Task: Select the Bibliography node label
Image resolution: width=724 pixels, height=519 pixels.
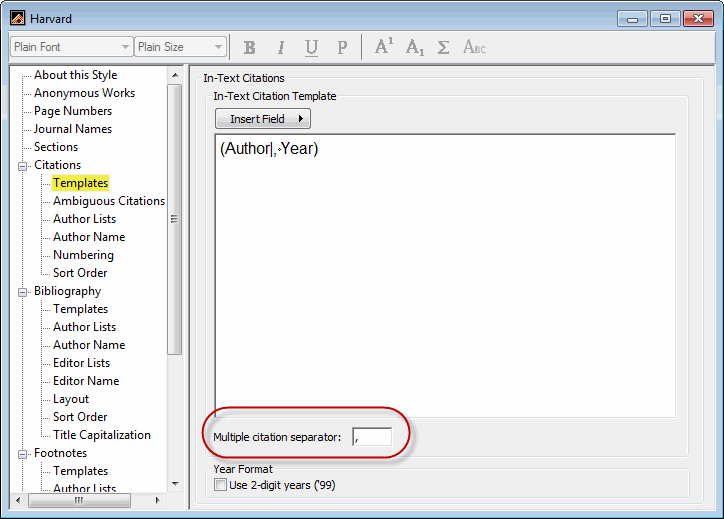Action: (x=67, y=291)
